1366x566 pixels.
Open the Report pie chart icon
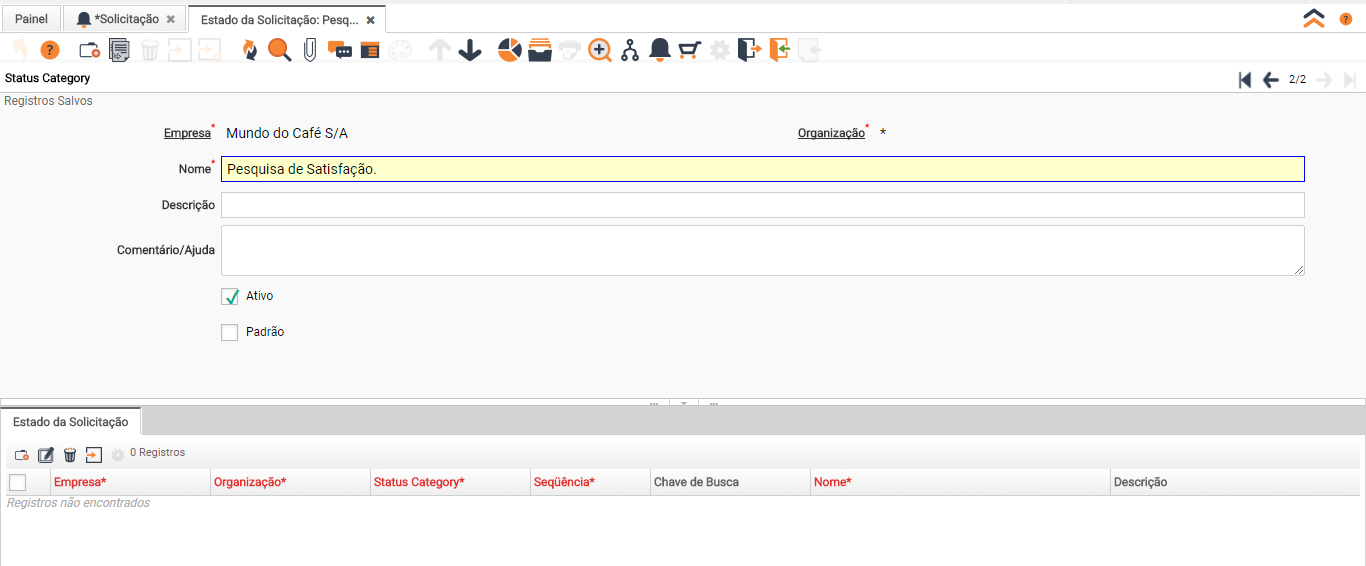click(509, 50)
